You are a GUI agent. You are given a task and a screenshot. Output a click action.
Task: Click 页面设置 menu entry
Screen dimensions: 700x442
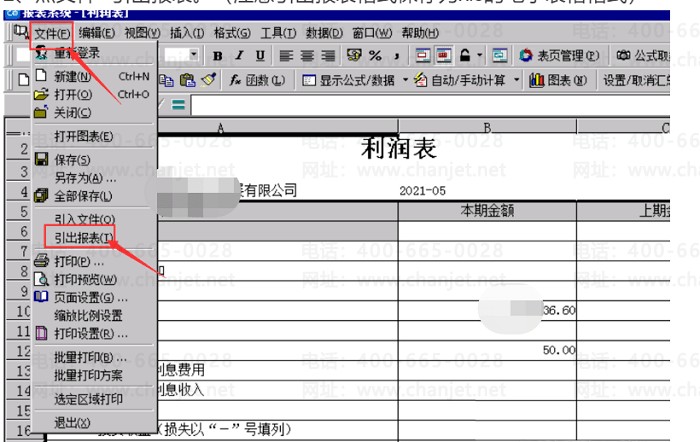90,297
